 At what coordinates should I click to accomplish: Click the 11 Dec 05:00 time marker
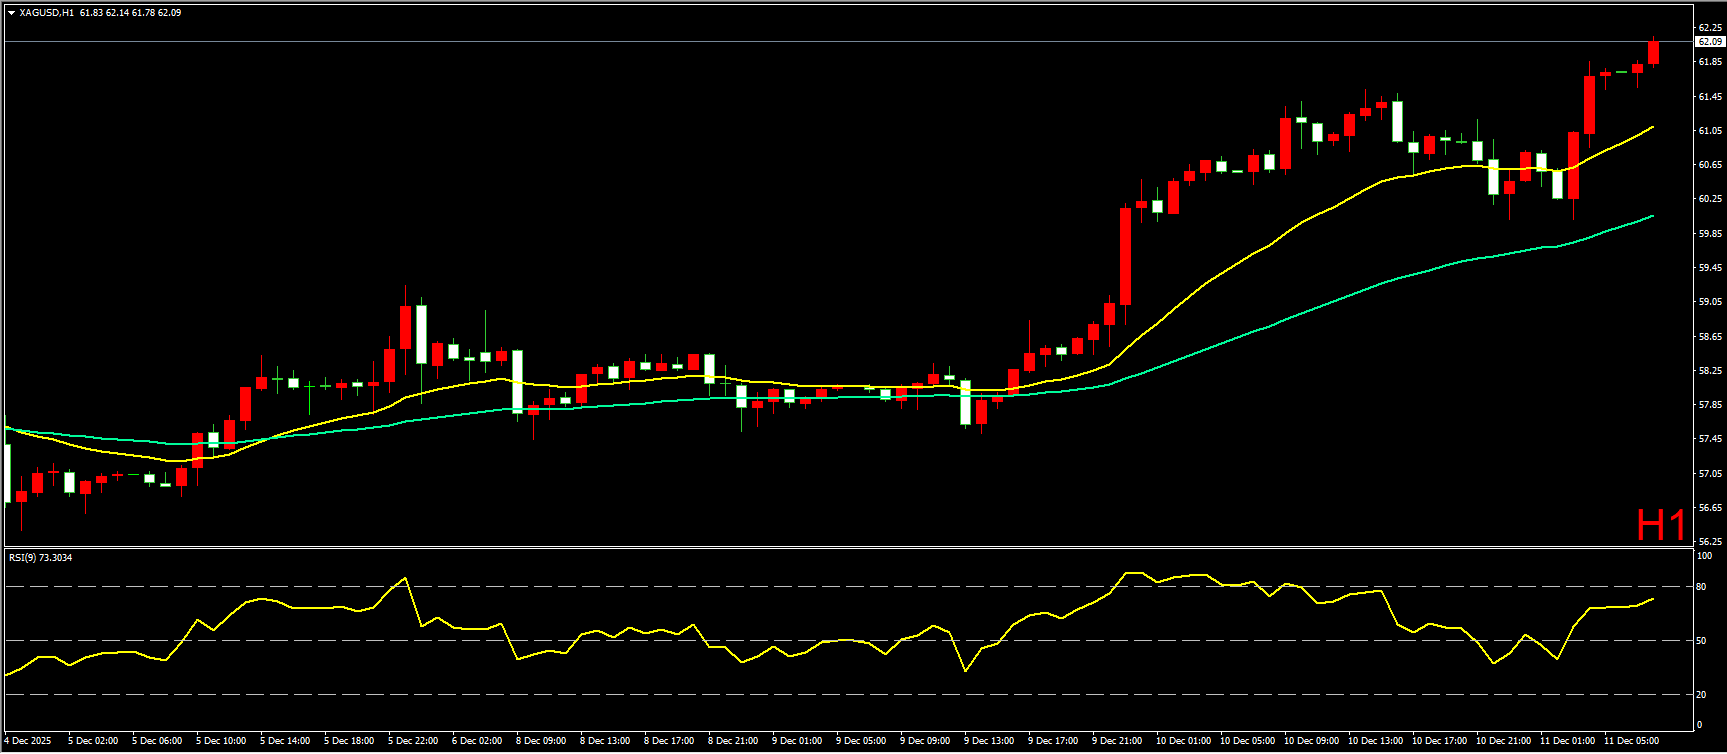click(1629, 741)
